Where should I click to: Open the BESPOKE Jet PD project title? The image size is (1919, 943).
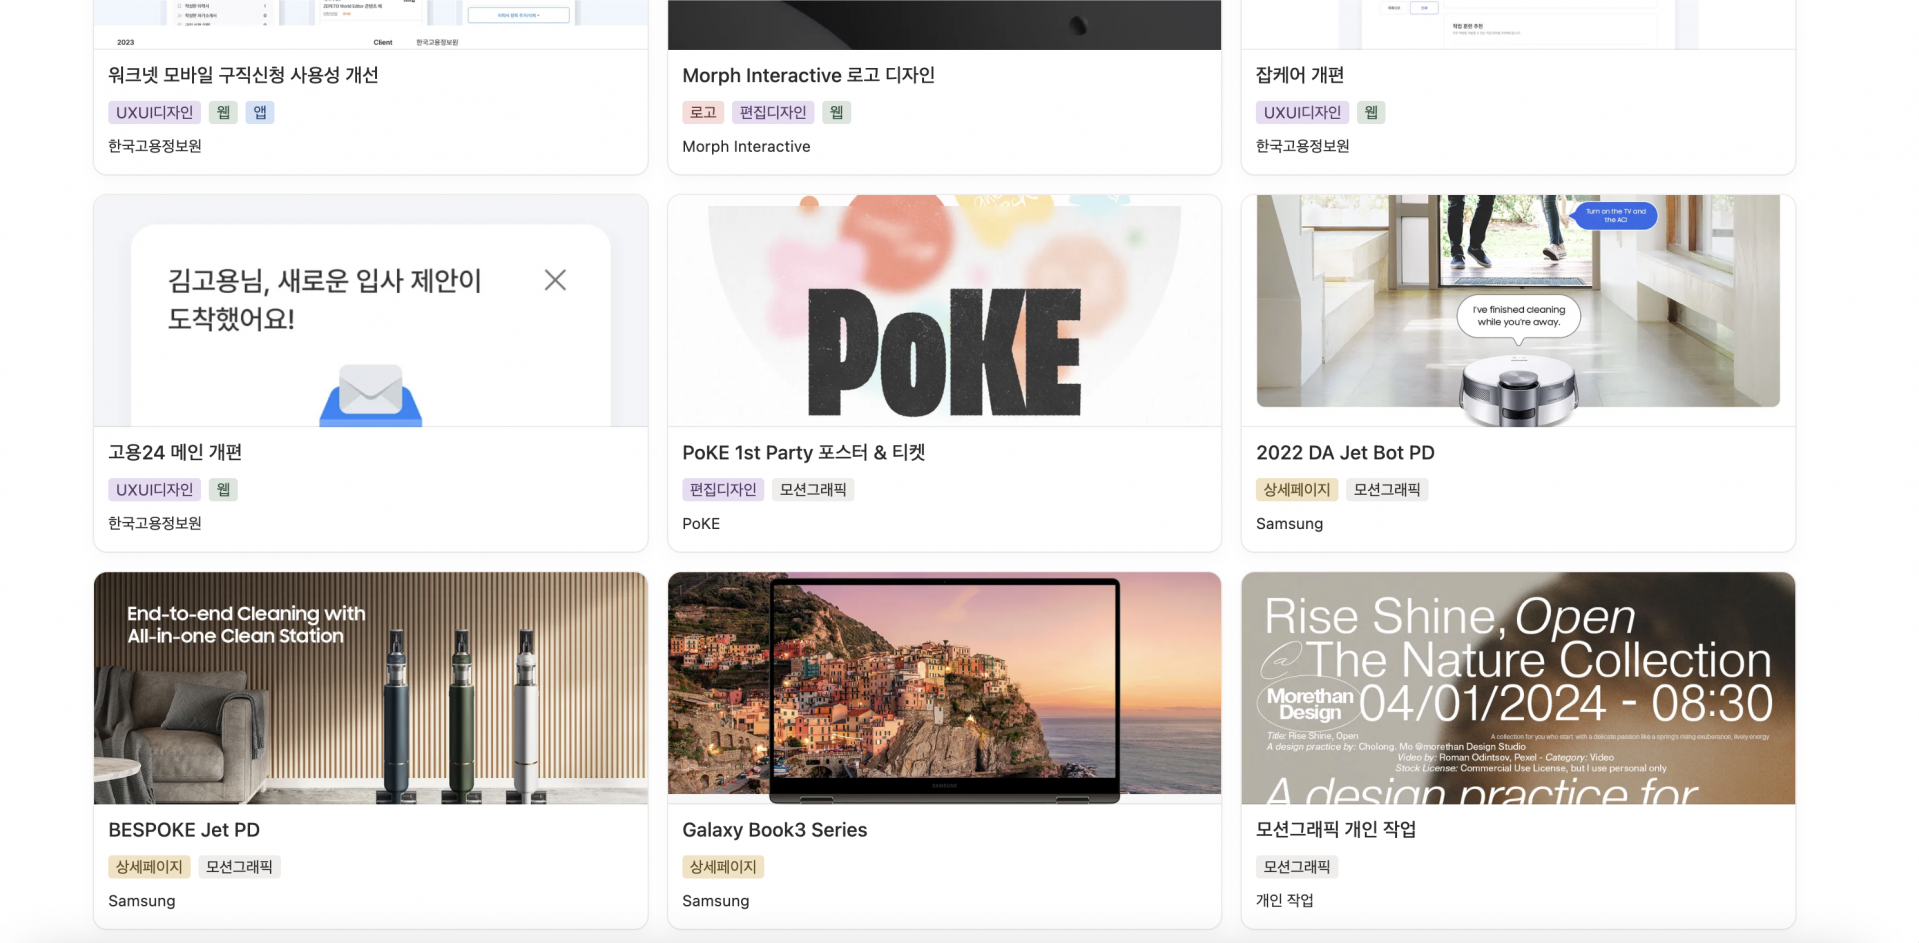pos(184,830)
